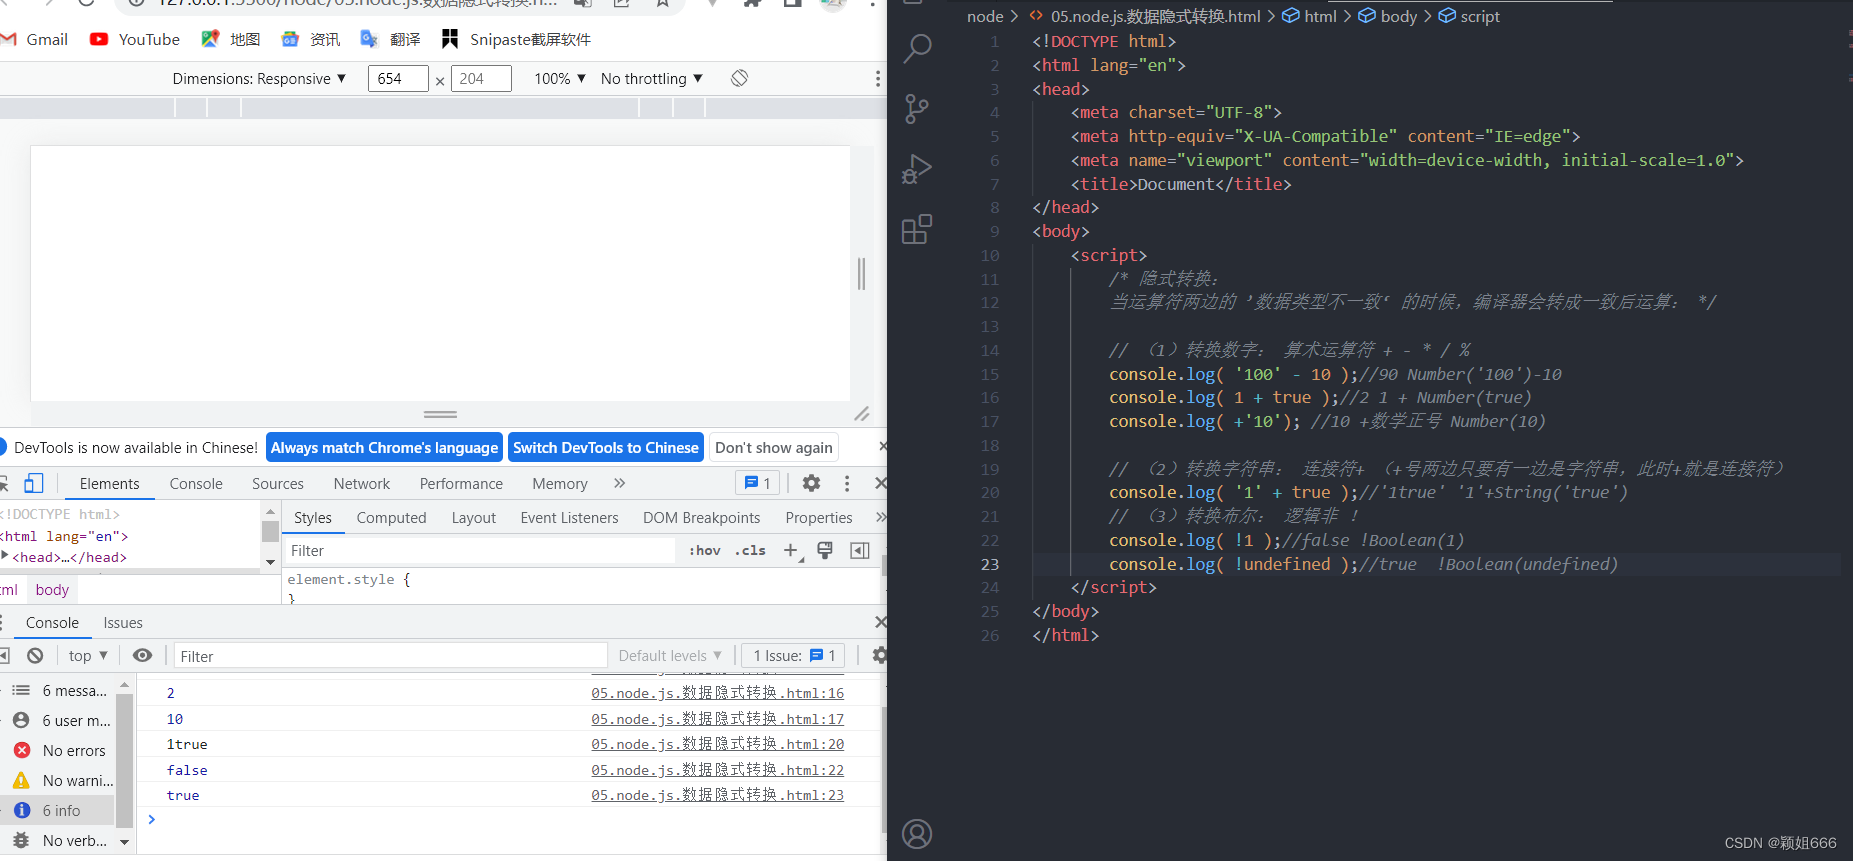Toggle the :hov element state panel
Screen dimensions: 1853x861
click(x=705, y=550)
